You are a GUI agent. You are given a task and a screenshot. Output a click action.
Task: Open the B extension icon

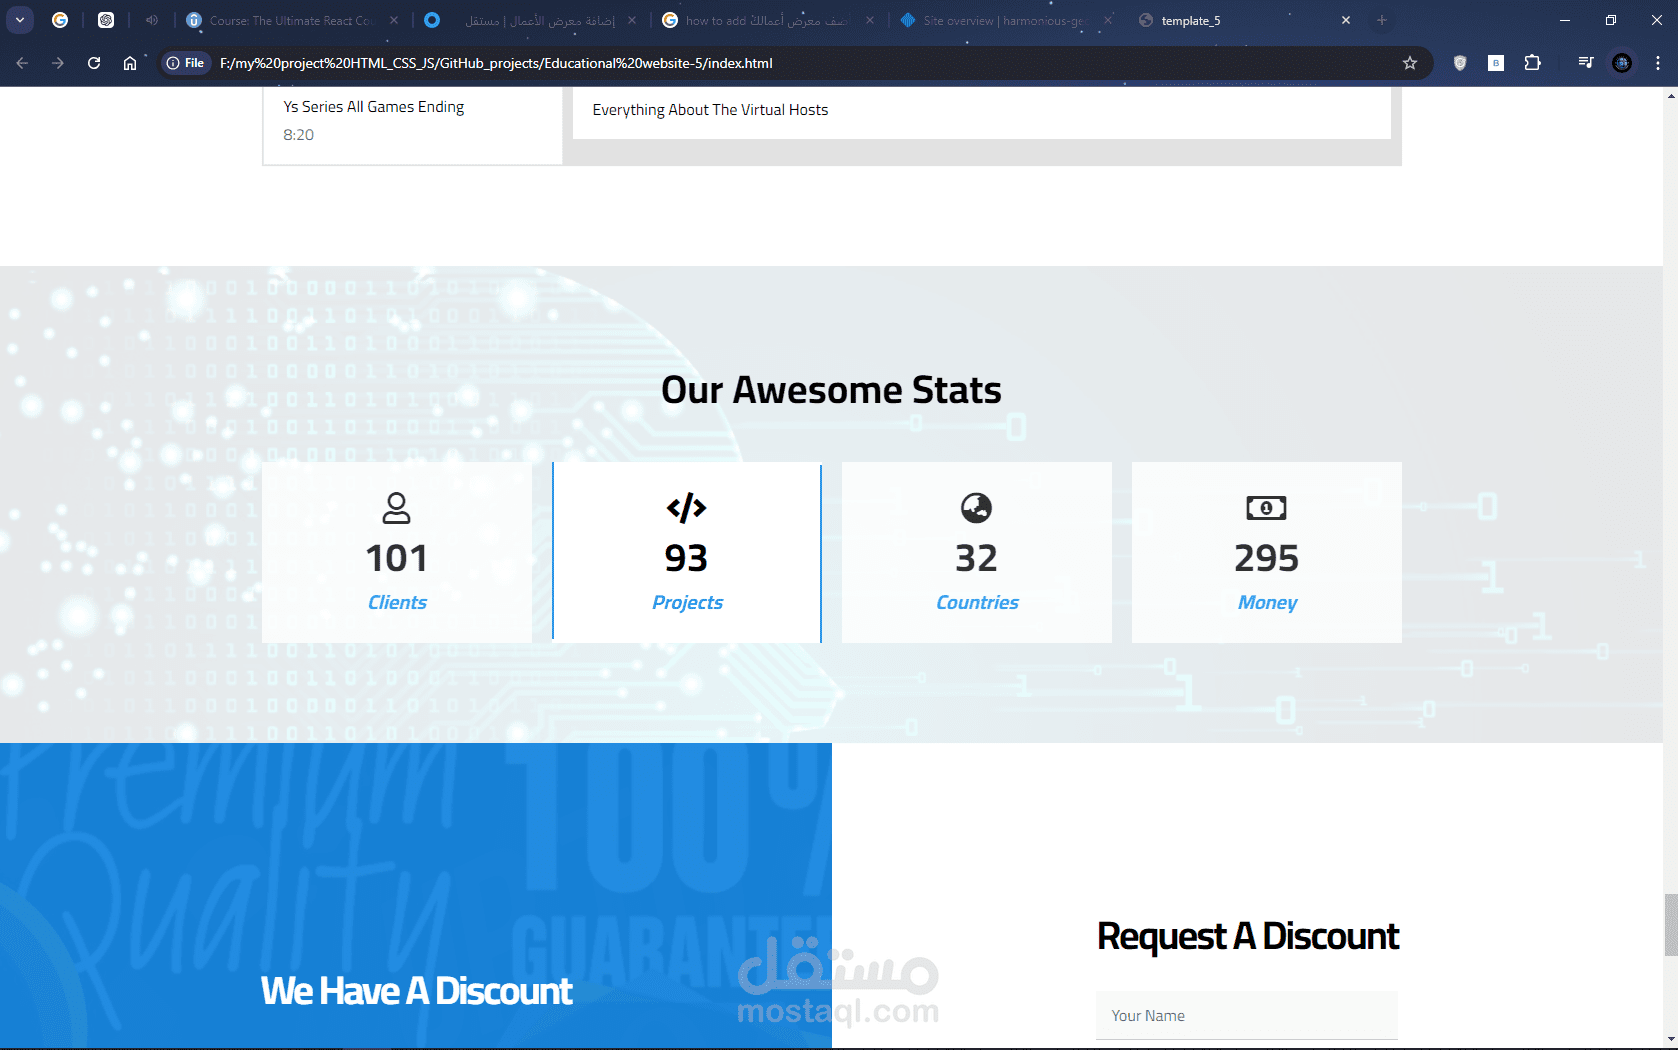1496,63
